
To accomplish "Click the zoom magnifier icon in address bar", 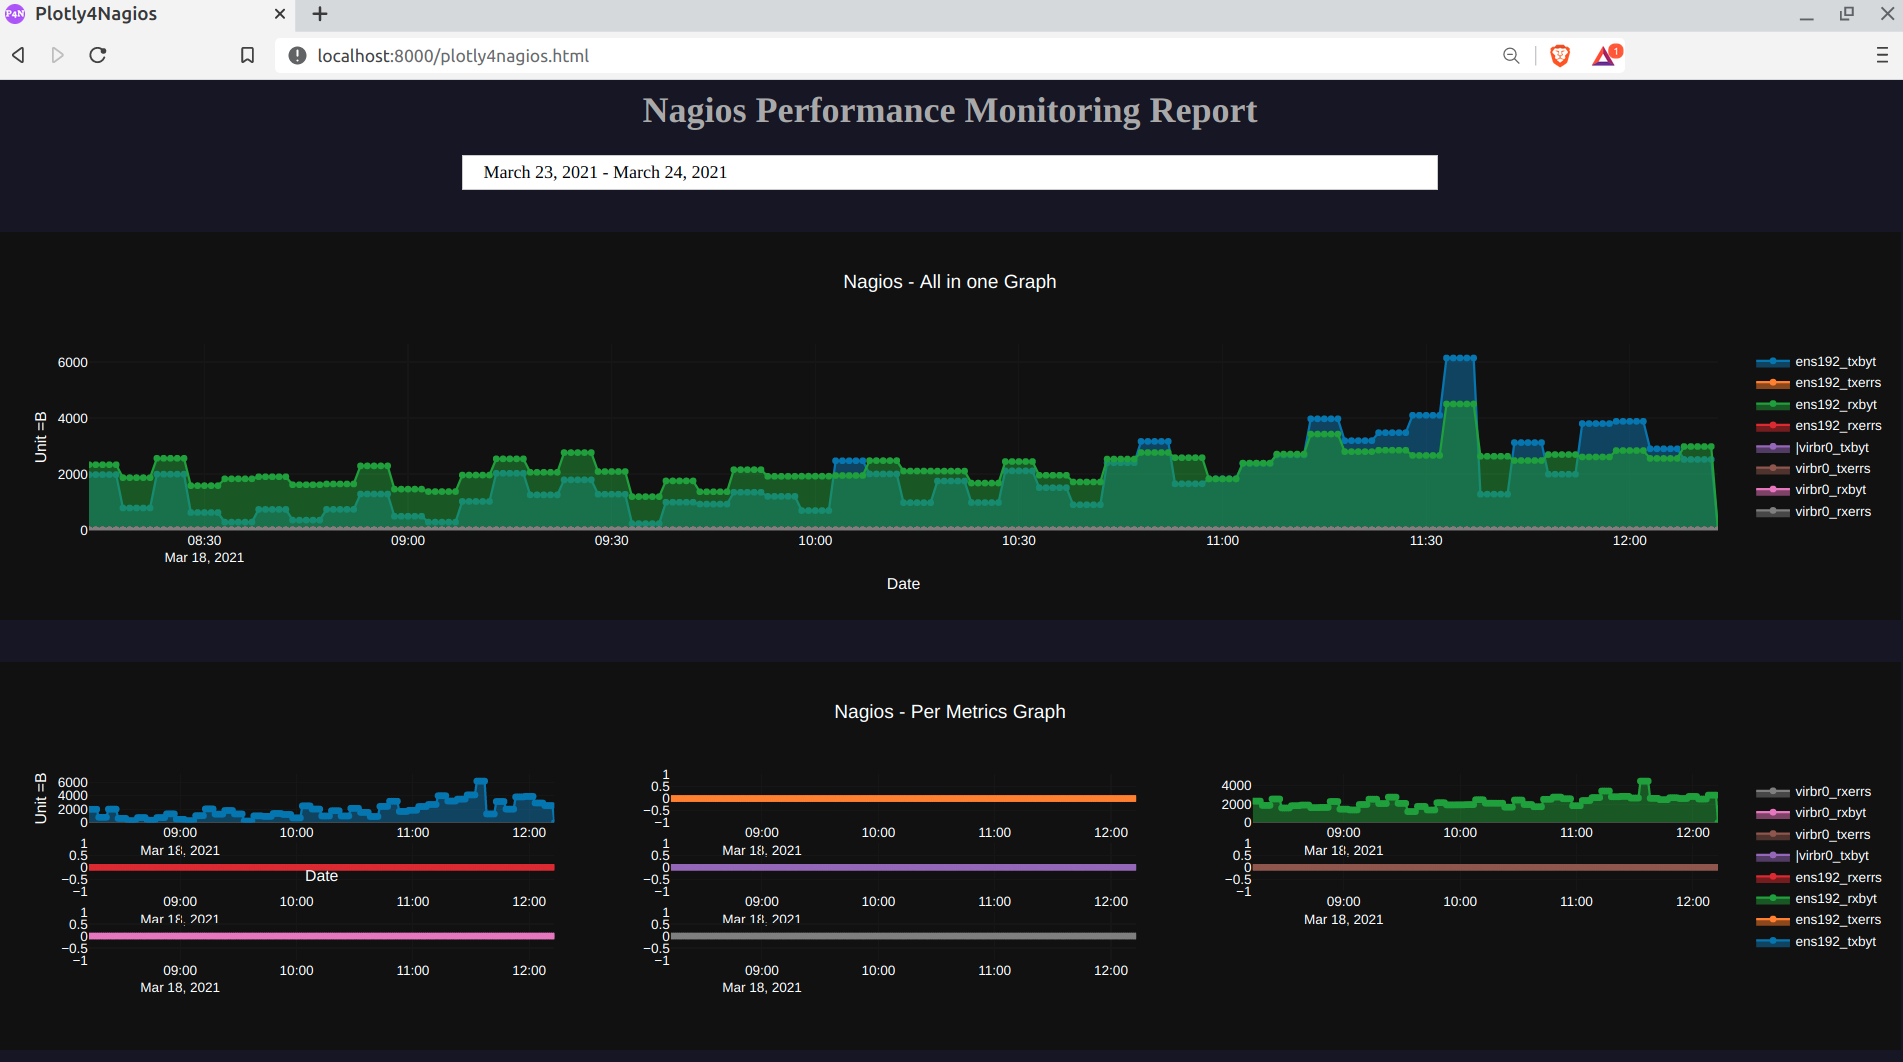I will pyautogui.click(x=1511, y=55).
